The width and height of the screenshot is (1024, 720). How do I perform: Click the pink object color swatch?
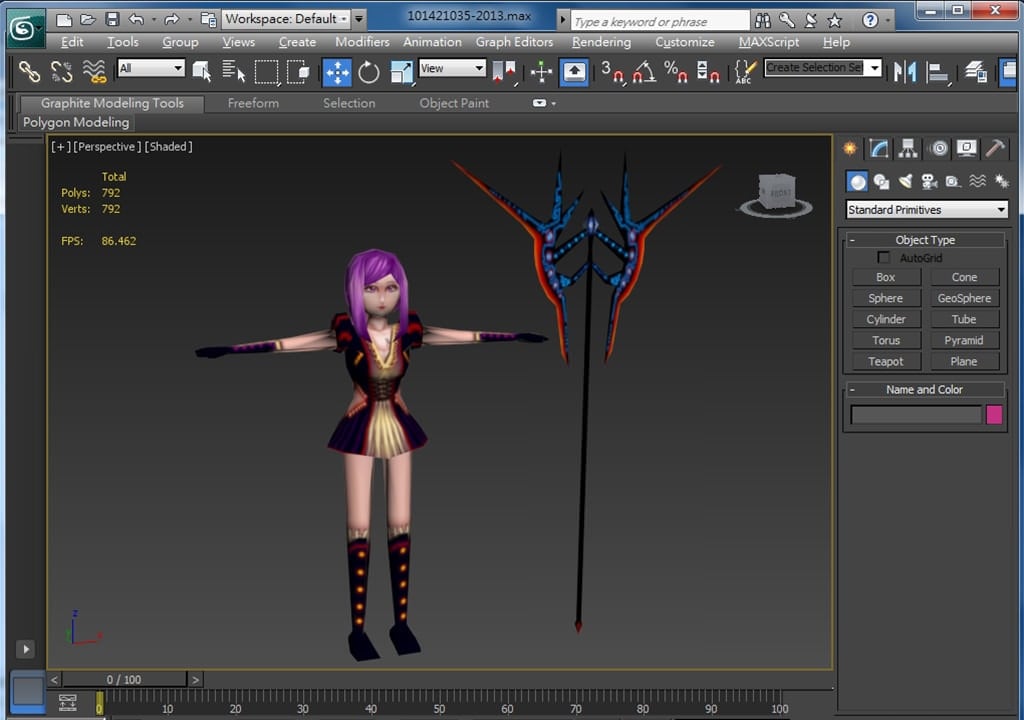pos(994,415)
